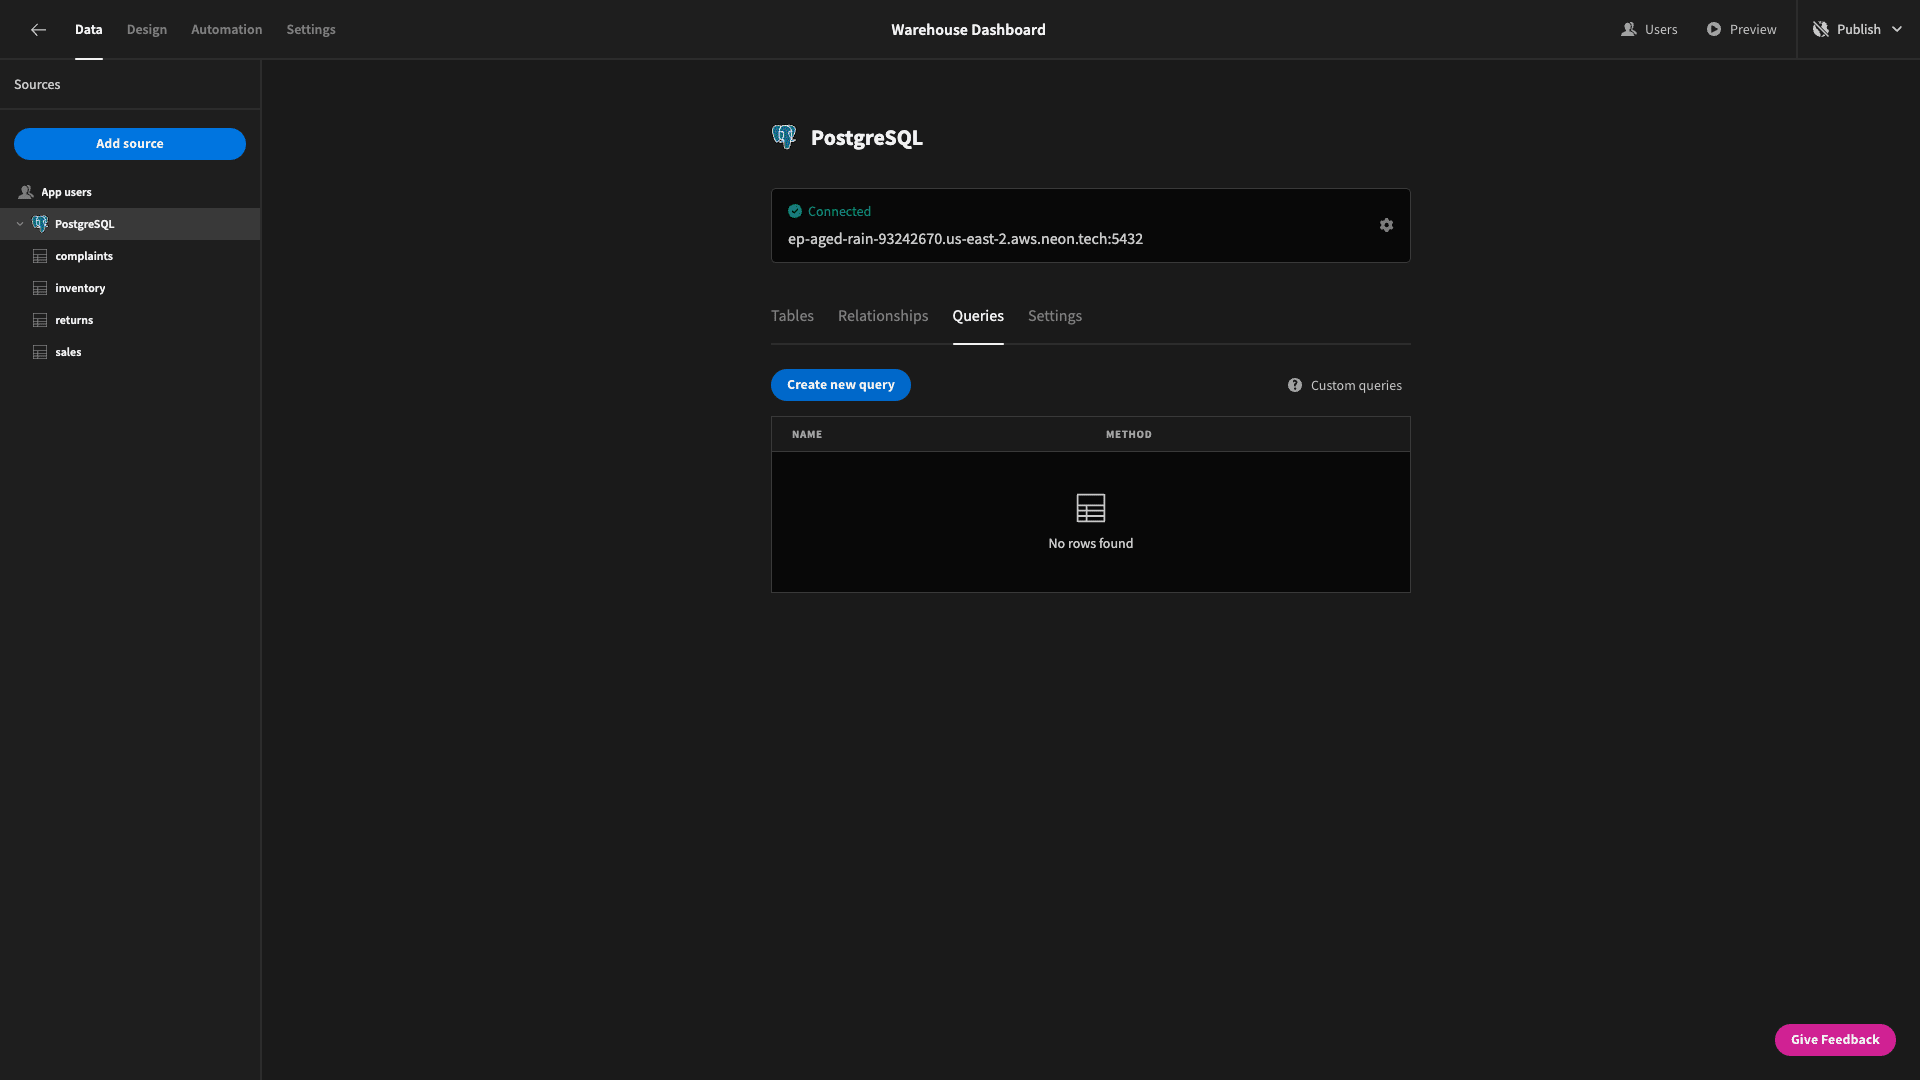Viewport: 1920px width, 1080px height.
Task: Click the returns table icon
Action: point(40,320)
